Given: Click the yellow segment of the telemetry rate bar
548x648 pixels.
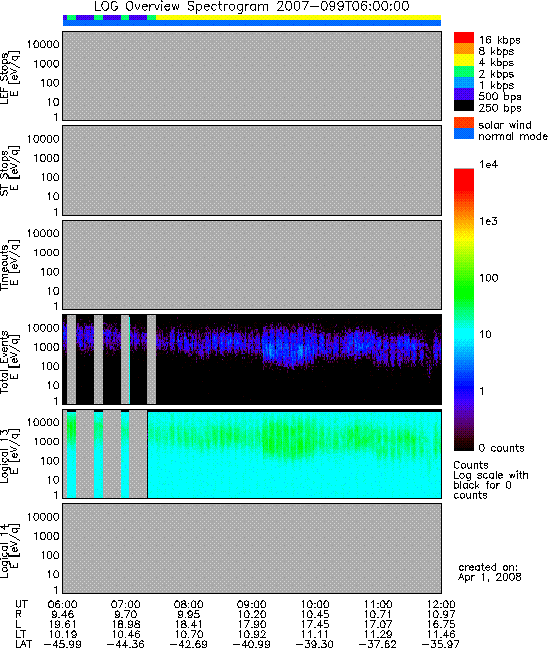Looking at the screenshot, I should [x=298, y=17].
